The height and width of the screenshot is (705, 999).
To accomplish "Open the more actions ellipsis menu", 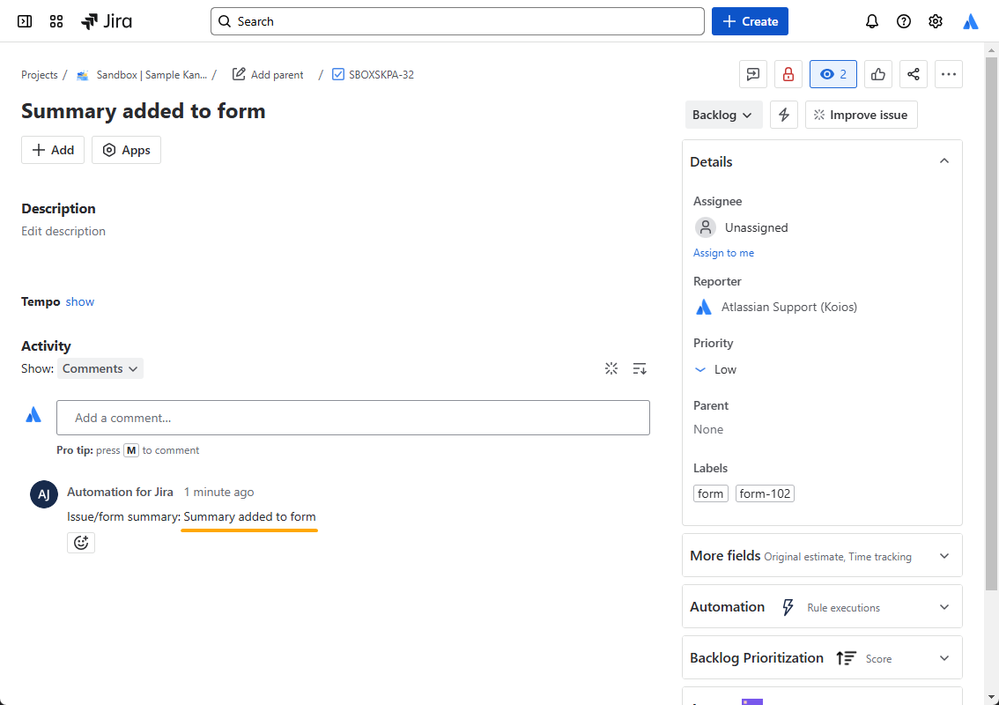I will (949, 75).
